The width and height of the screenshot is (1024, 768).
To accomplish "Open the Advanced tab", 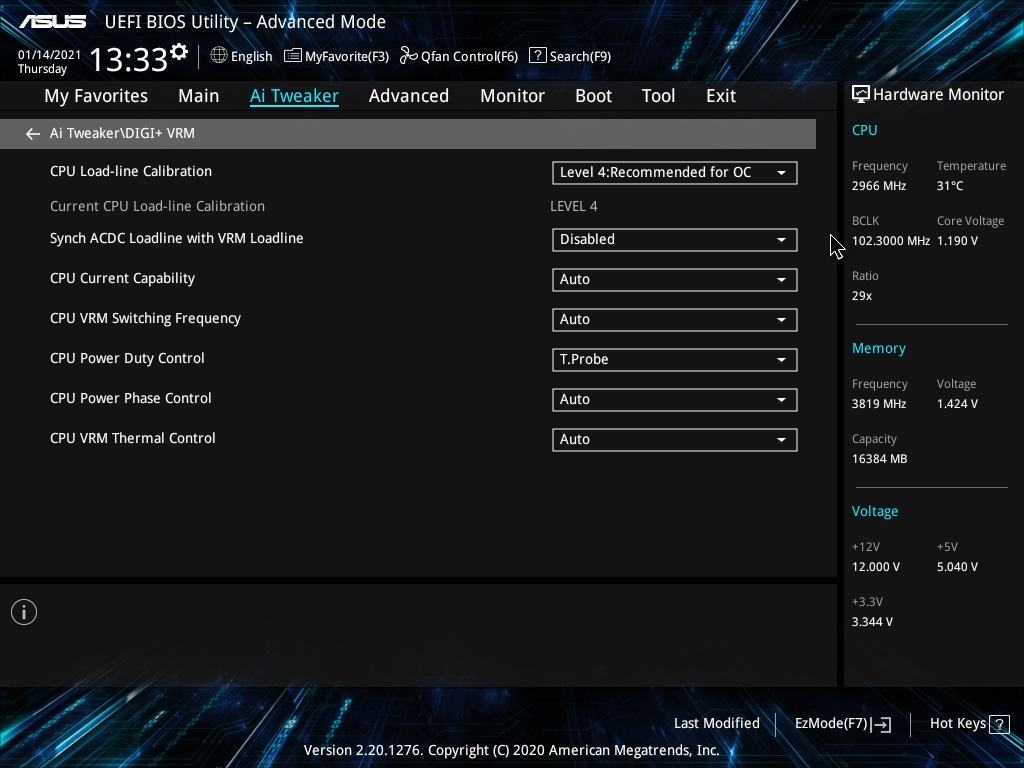I will tap(409, 96).
